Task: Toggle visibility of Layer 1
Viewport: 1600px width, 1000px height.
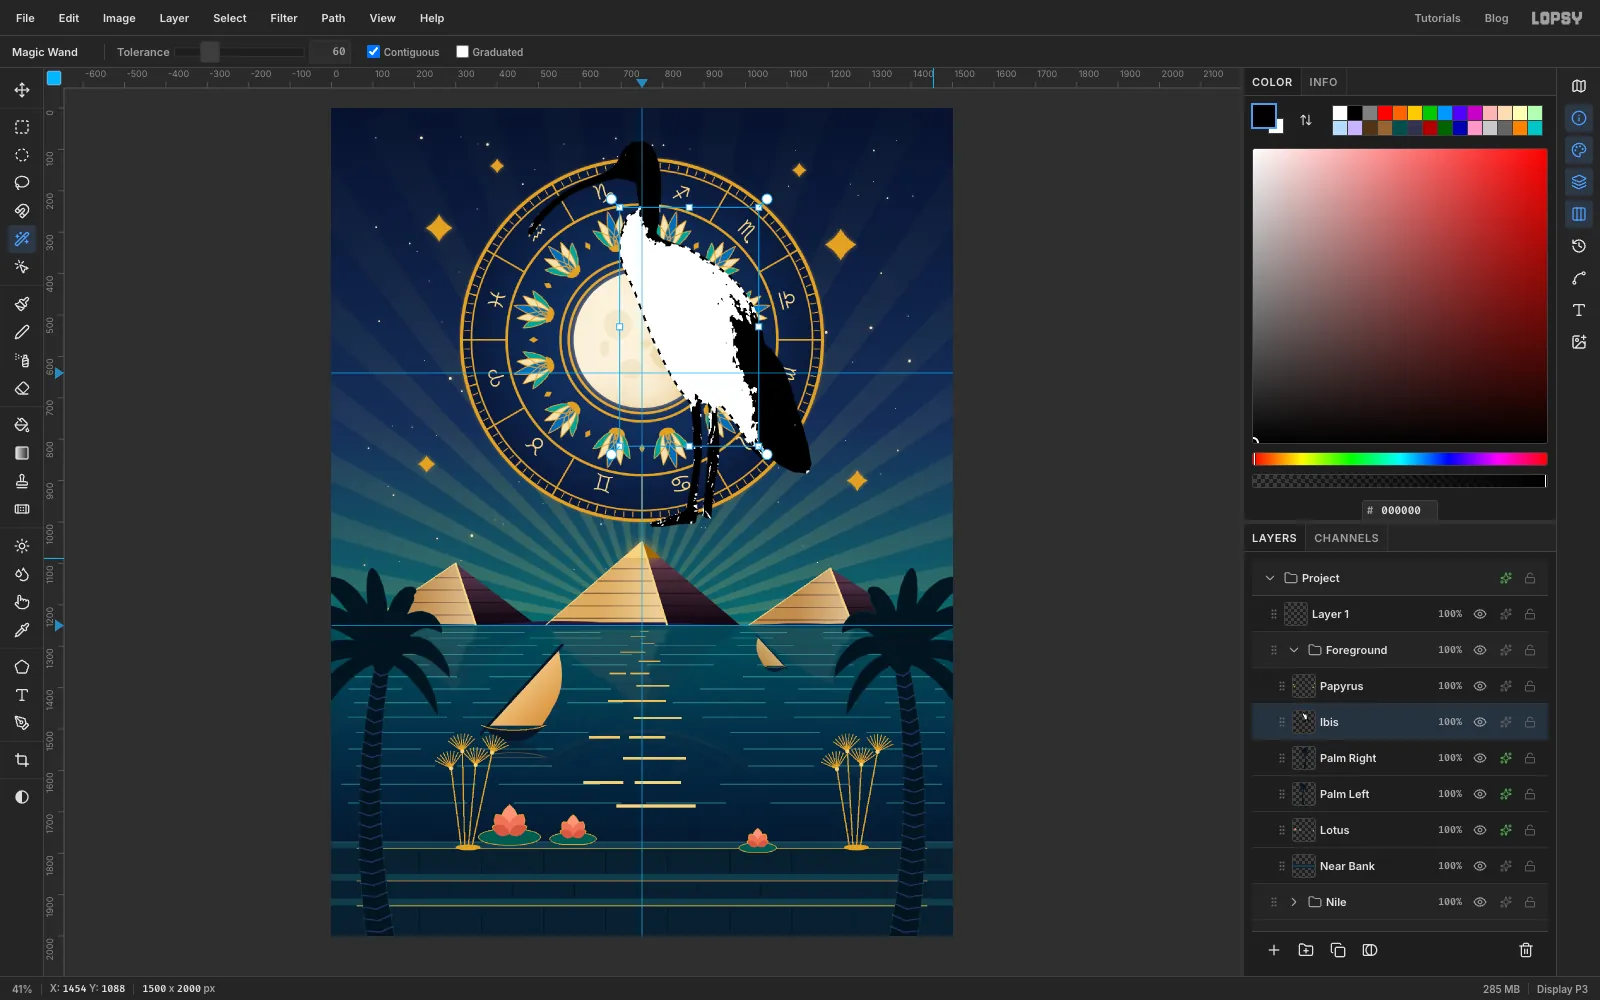Action: pos(1480,614)
